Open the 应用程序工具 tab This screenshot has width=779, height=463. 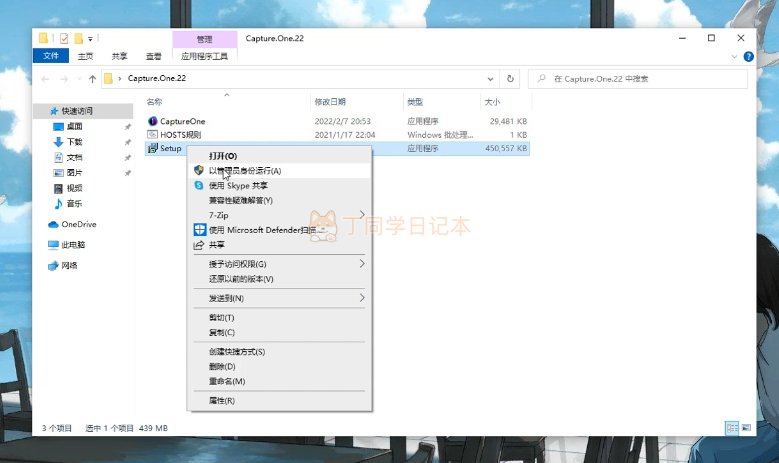pos(204,56)
